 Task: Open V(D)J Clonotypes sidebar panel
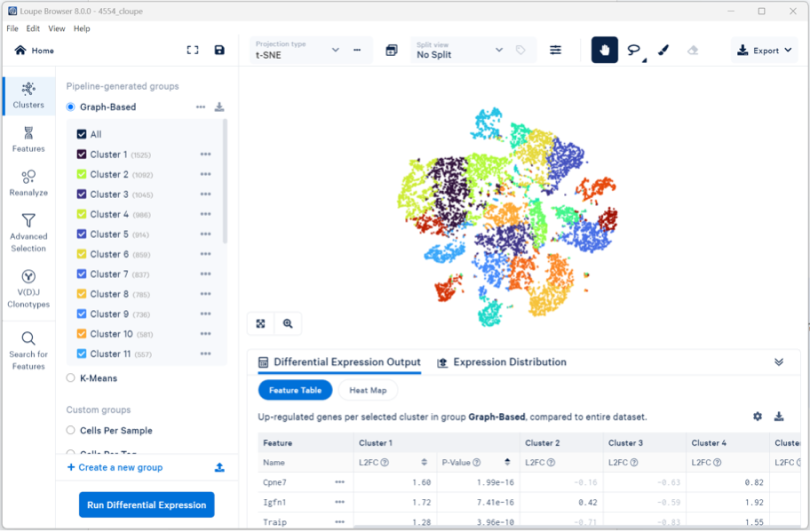28,287
